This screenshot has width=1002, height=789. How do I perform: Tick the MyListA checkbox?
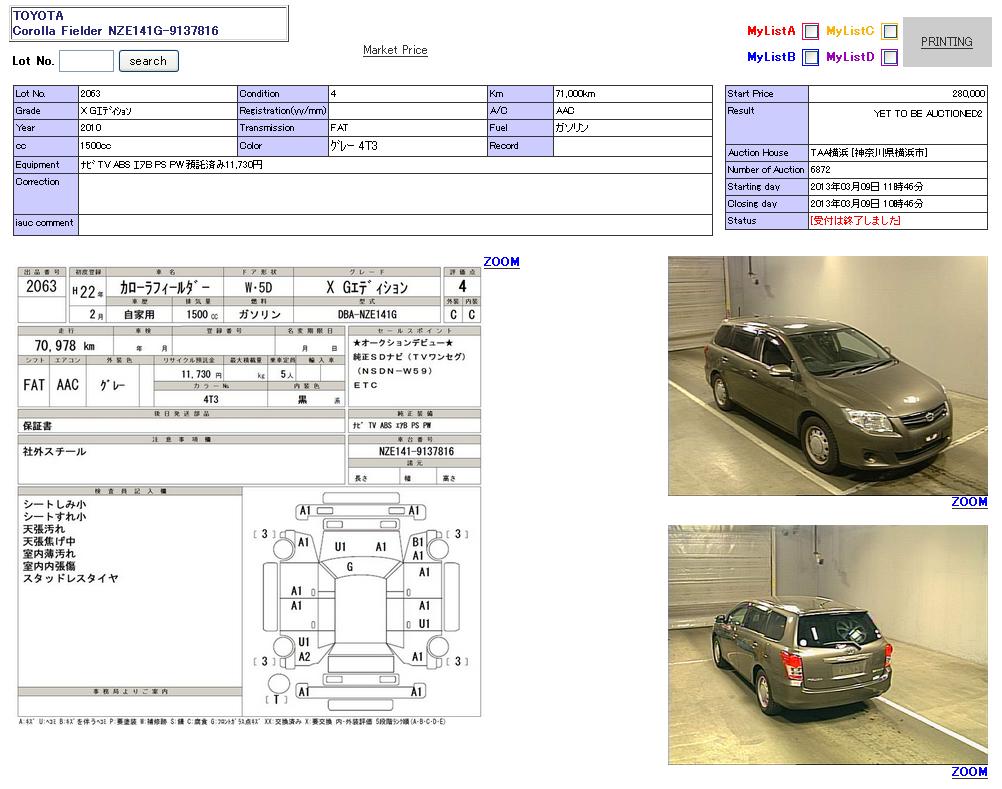810,32
